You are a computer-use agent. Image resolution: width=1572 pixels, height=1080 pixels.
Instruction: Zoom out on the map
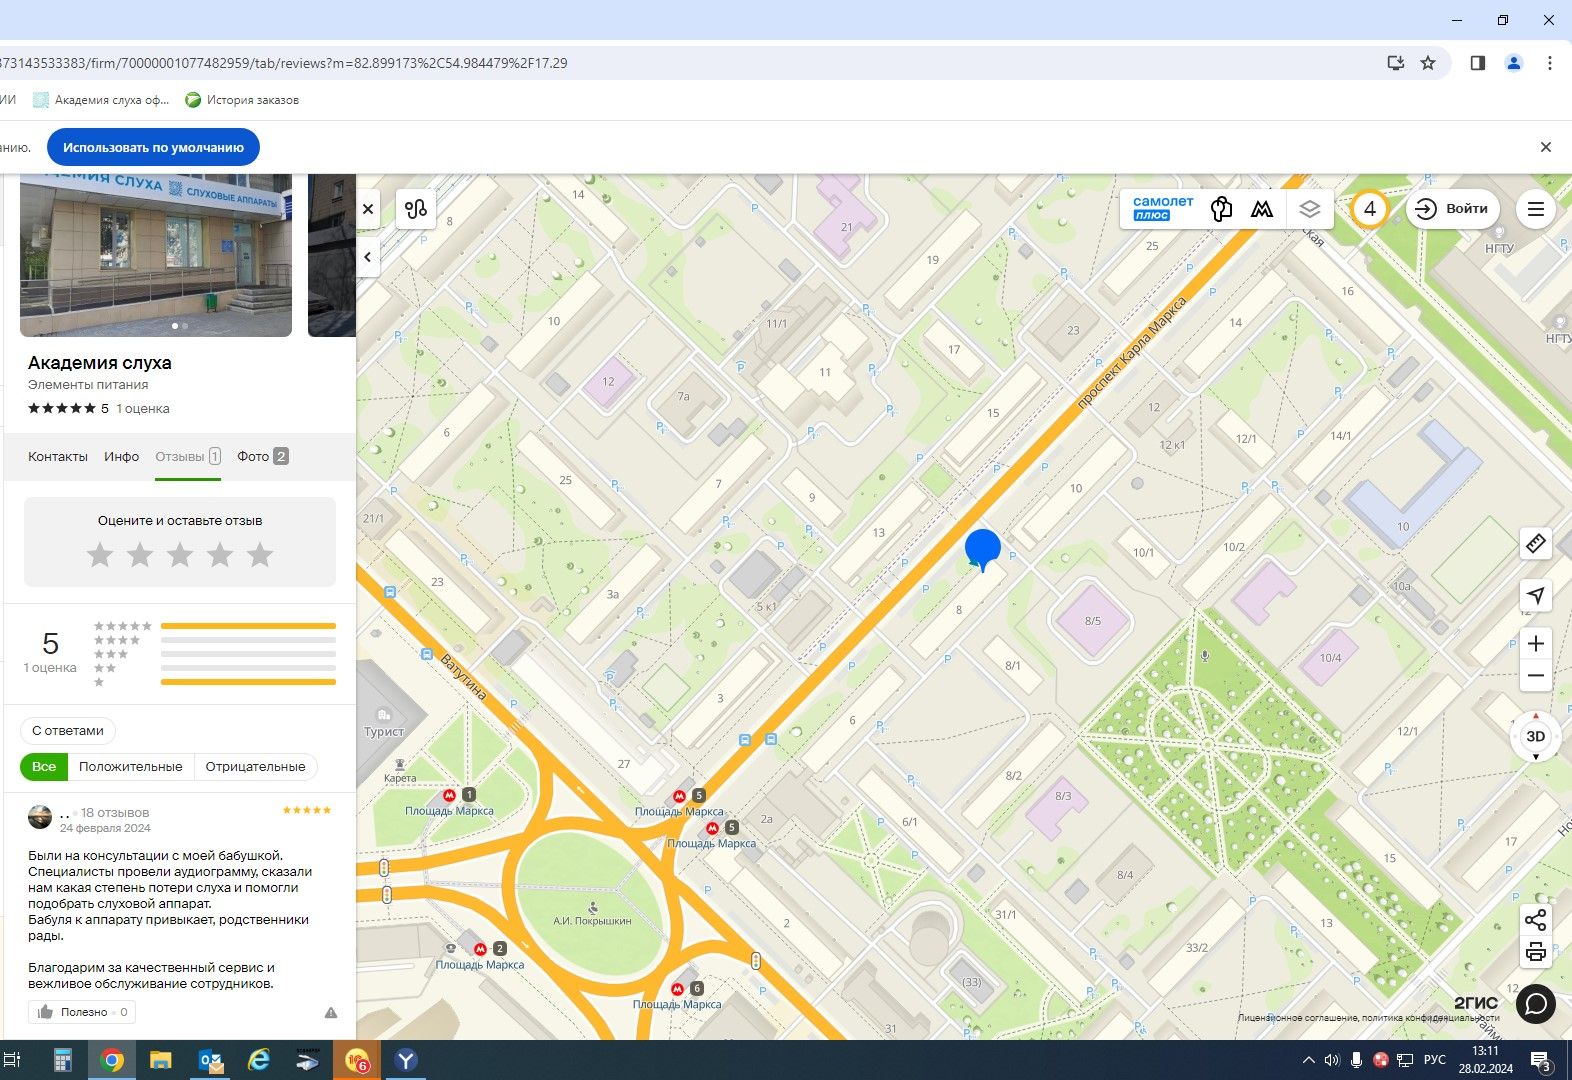point(1535,676)
